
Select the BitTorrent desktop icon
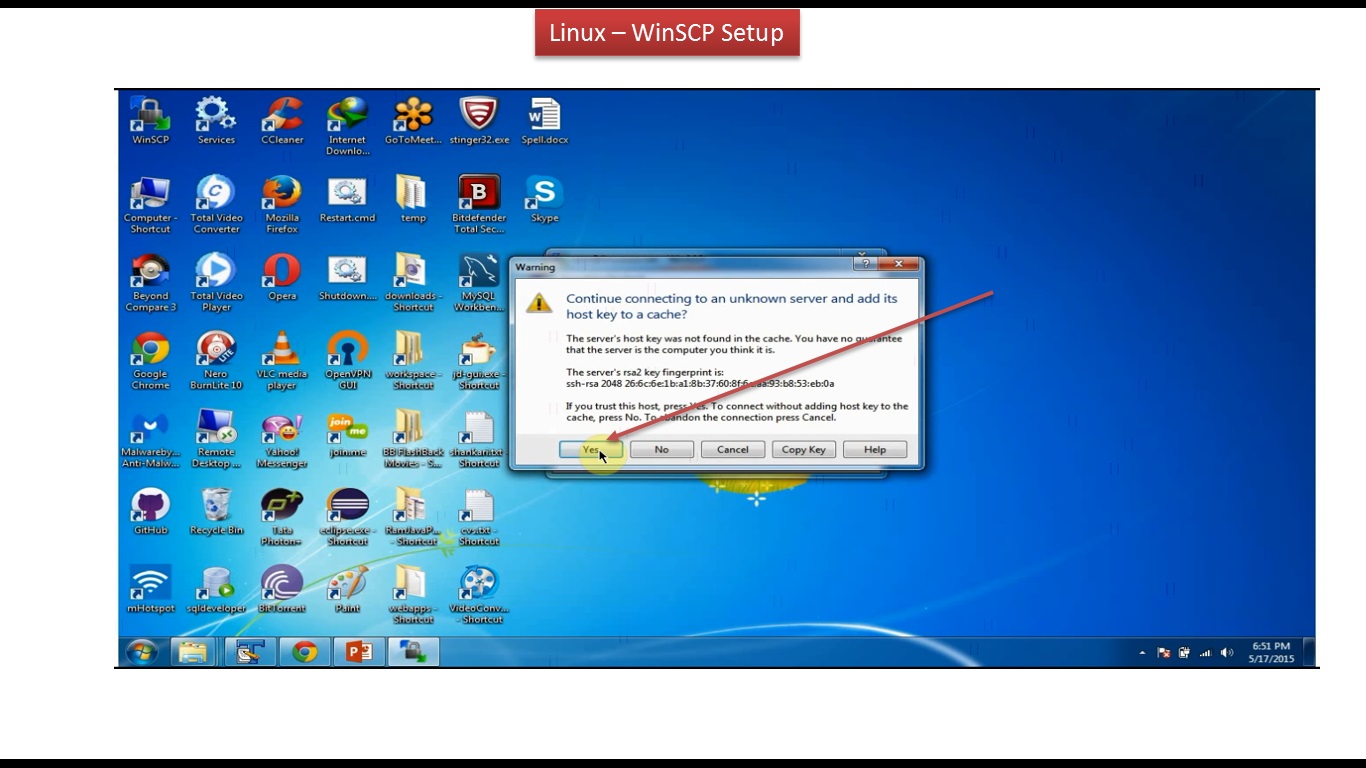[x=282, y=590]
